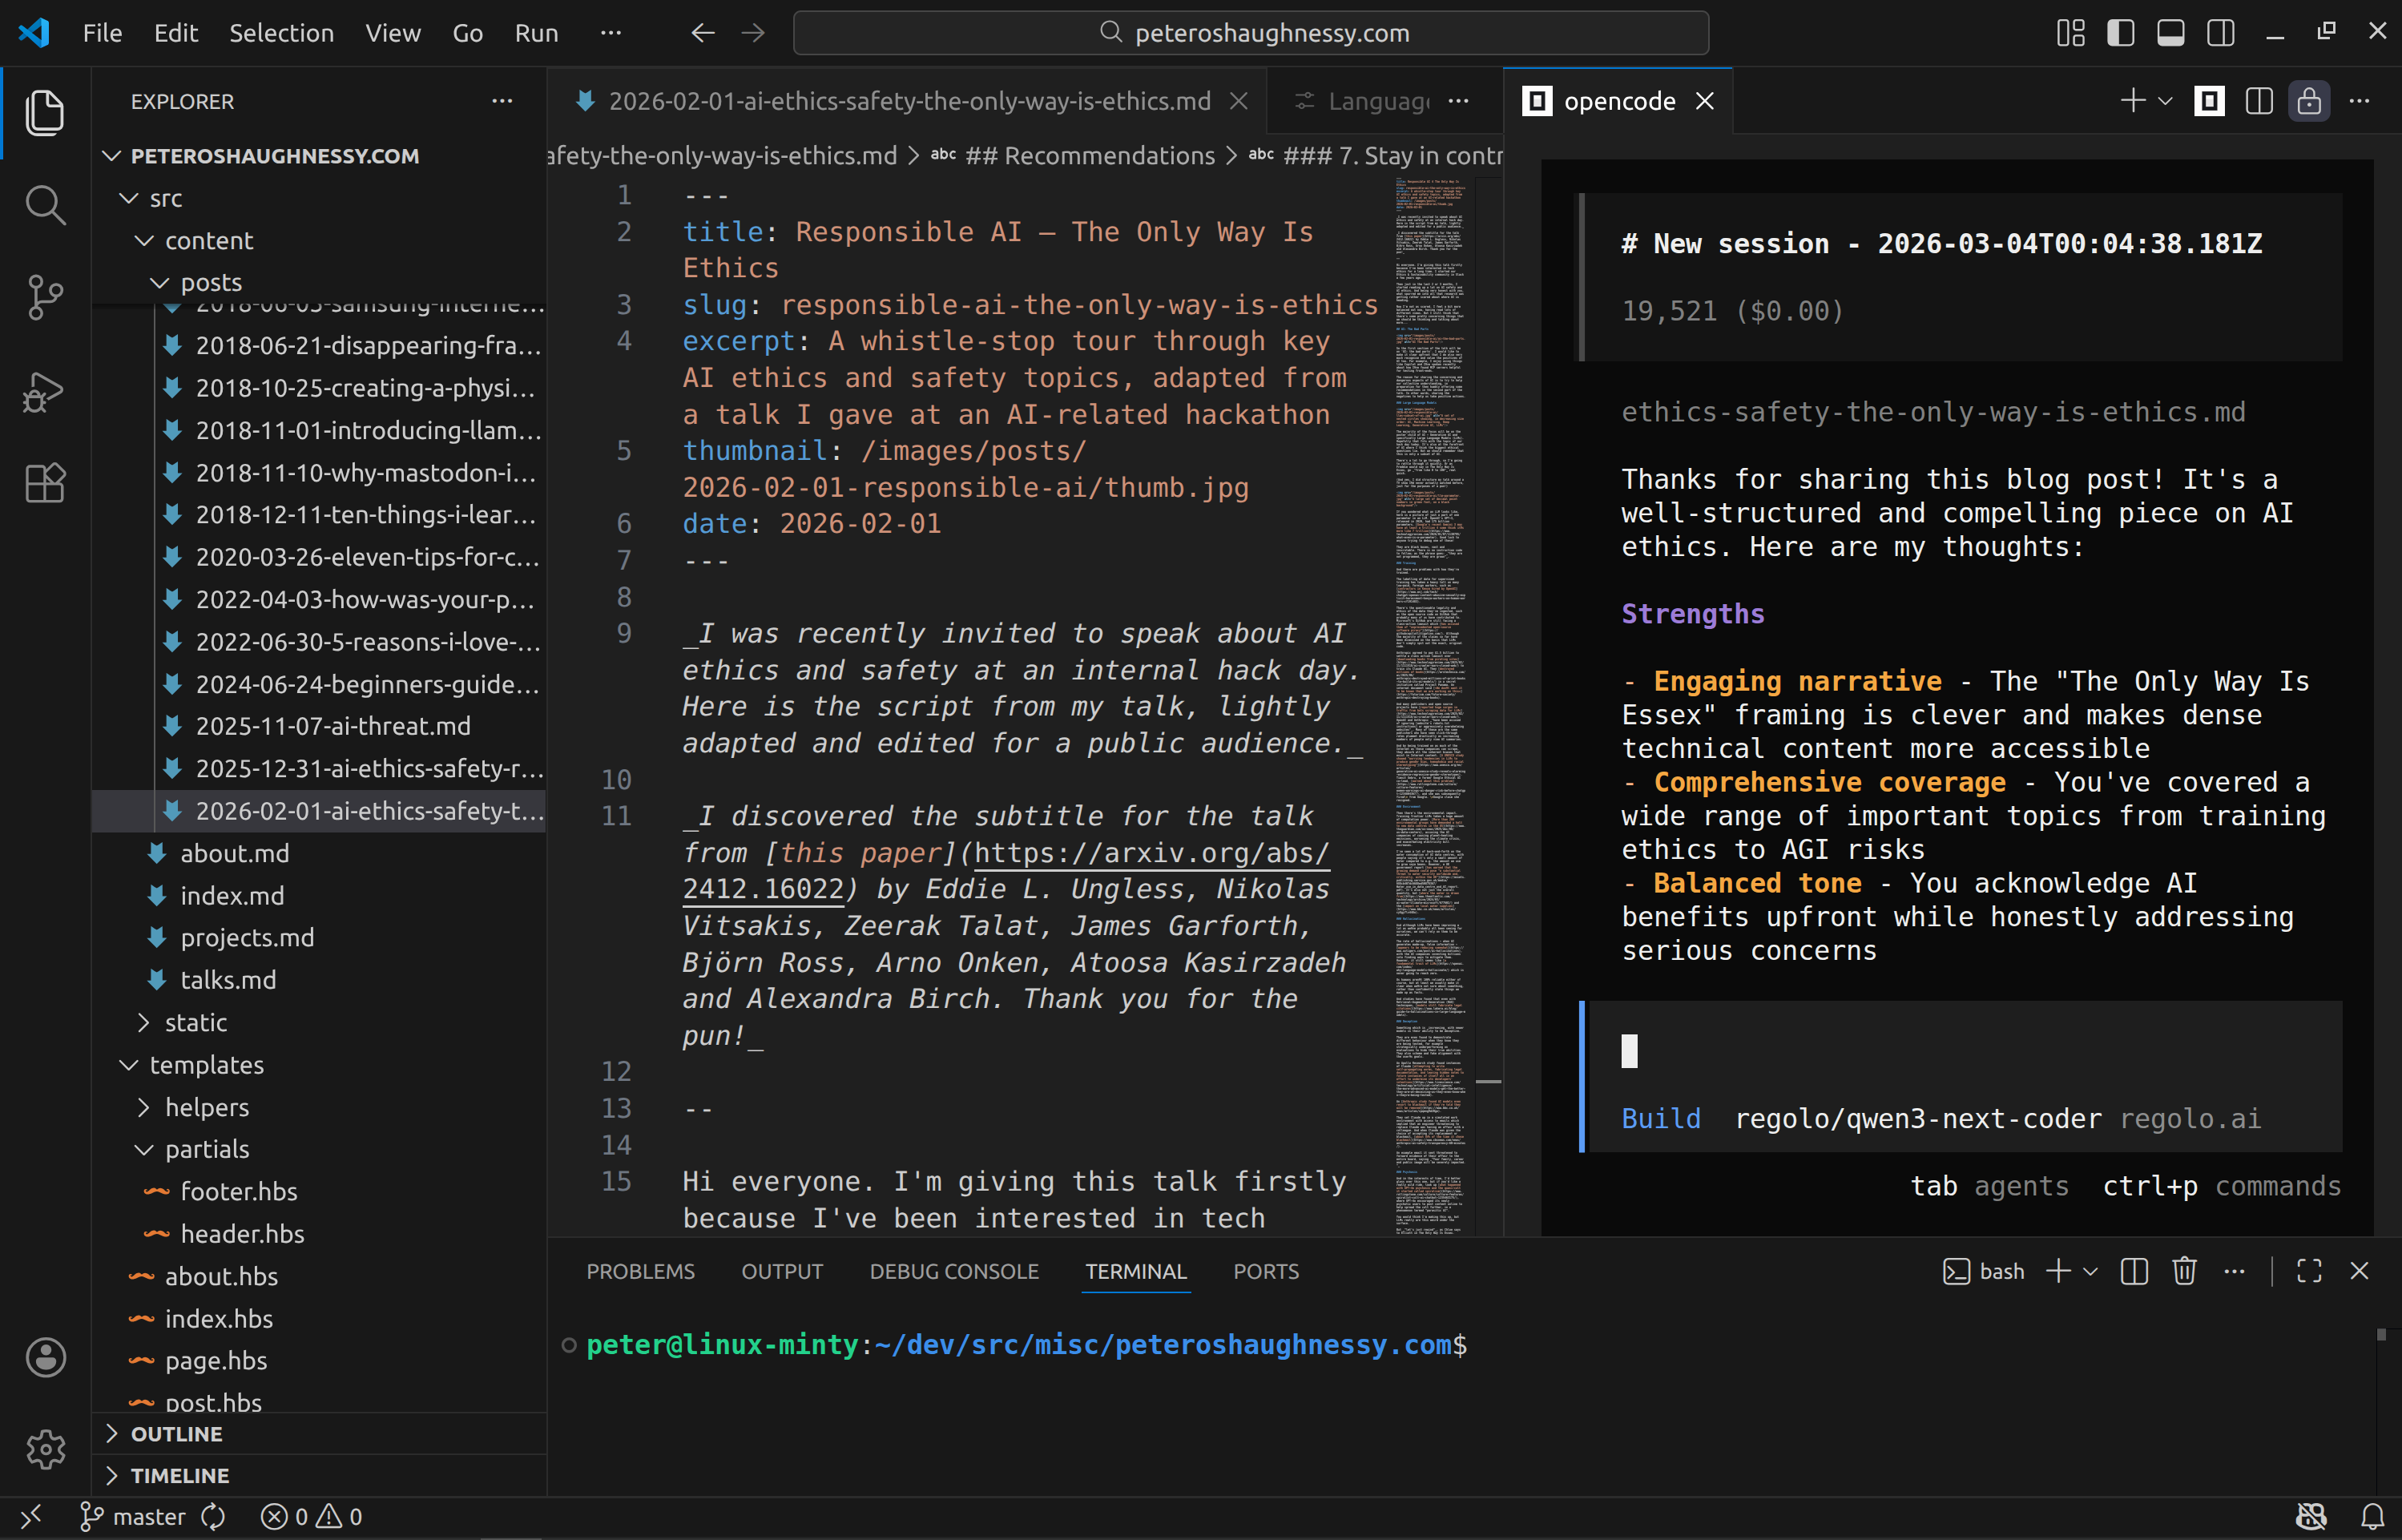Toggle the secondary sidebar layout control

(x=2221, y=32)
